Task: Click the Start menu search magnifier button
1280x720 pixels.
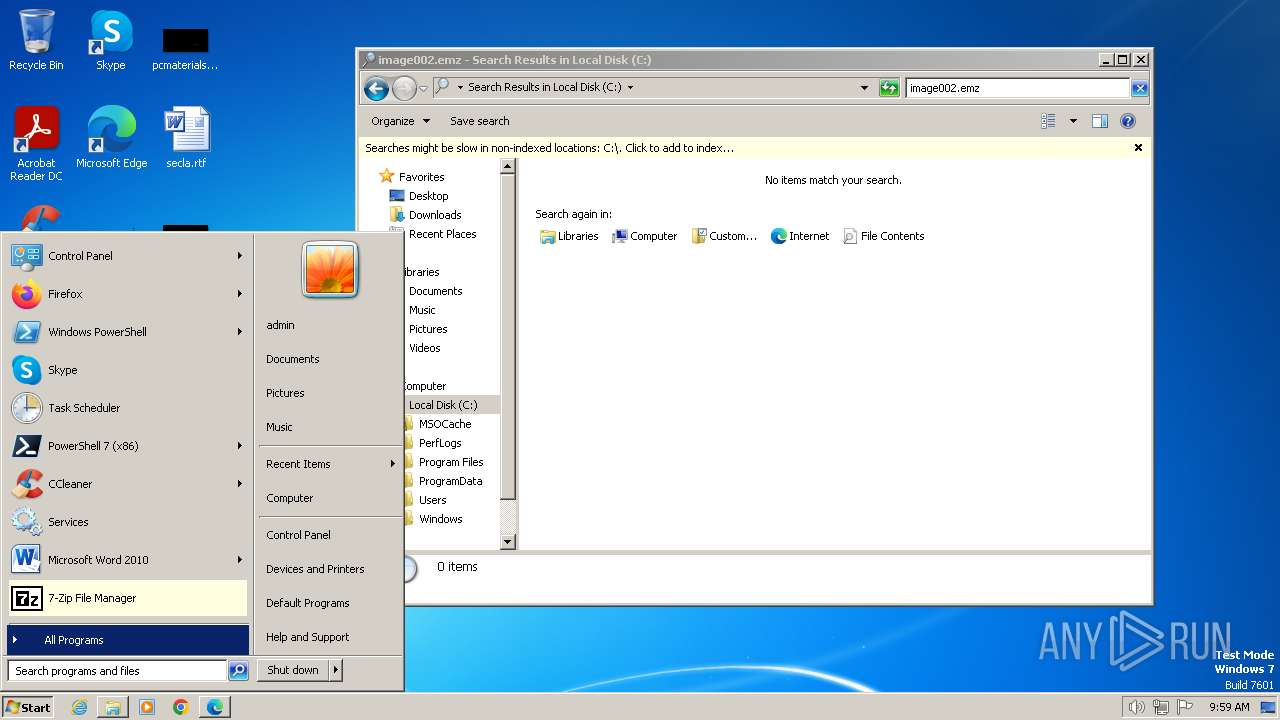Action: [x=238, y=671]
